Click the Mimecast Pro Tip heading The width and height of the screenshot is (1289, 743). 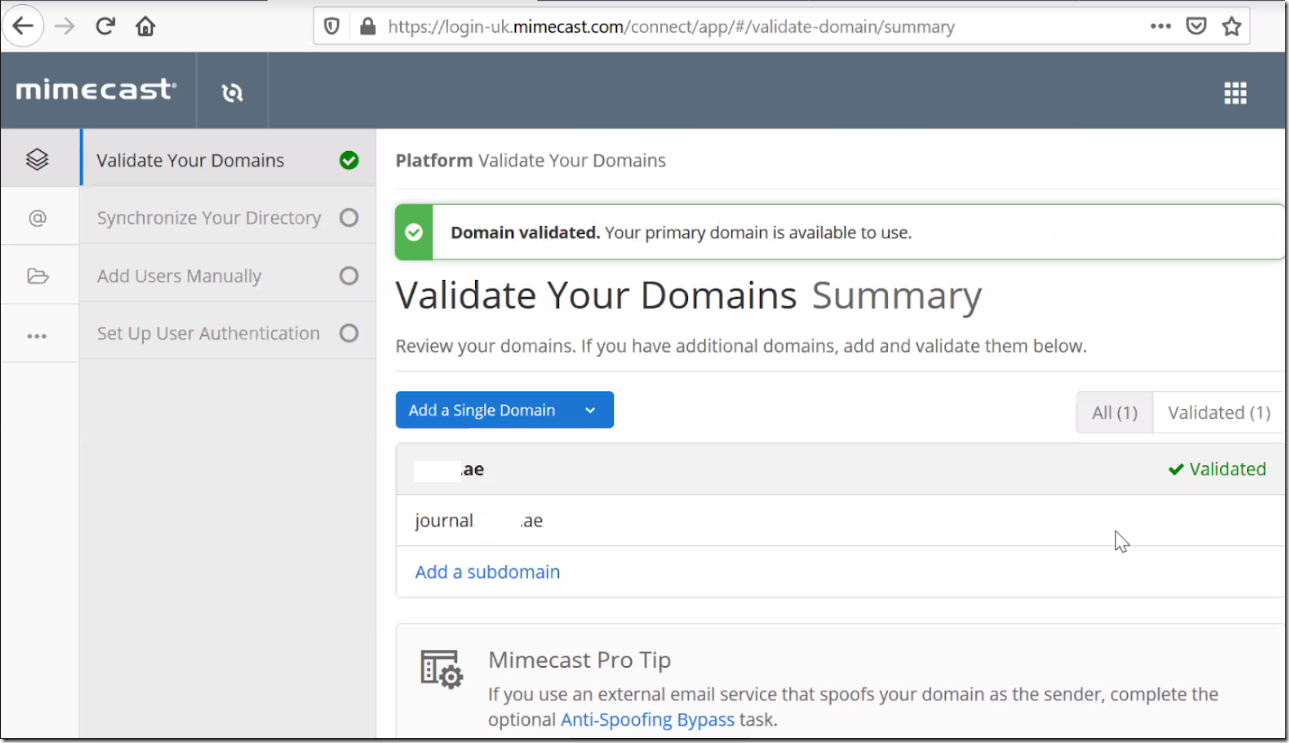[x=579, y=660]
